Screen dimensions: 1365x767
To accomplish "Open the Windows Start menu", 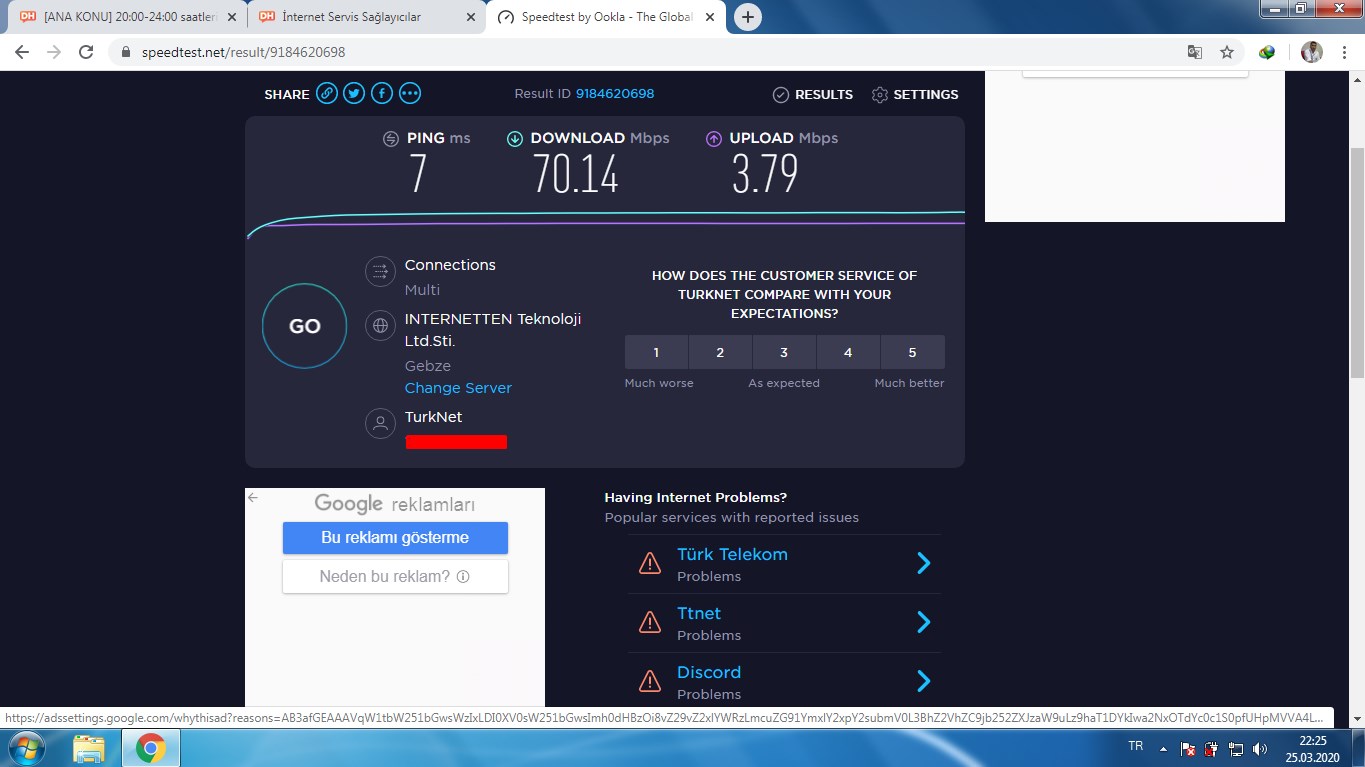I will point(25,747).
